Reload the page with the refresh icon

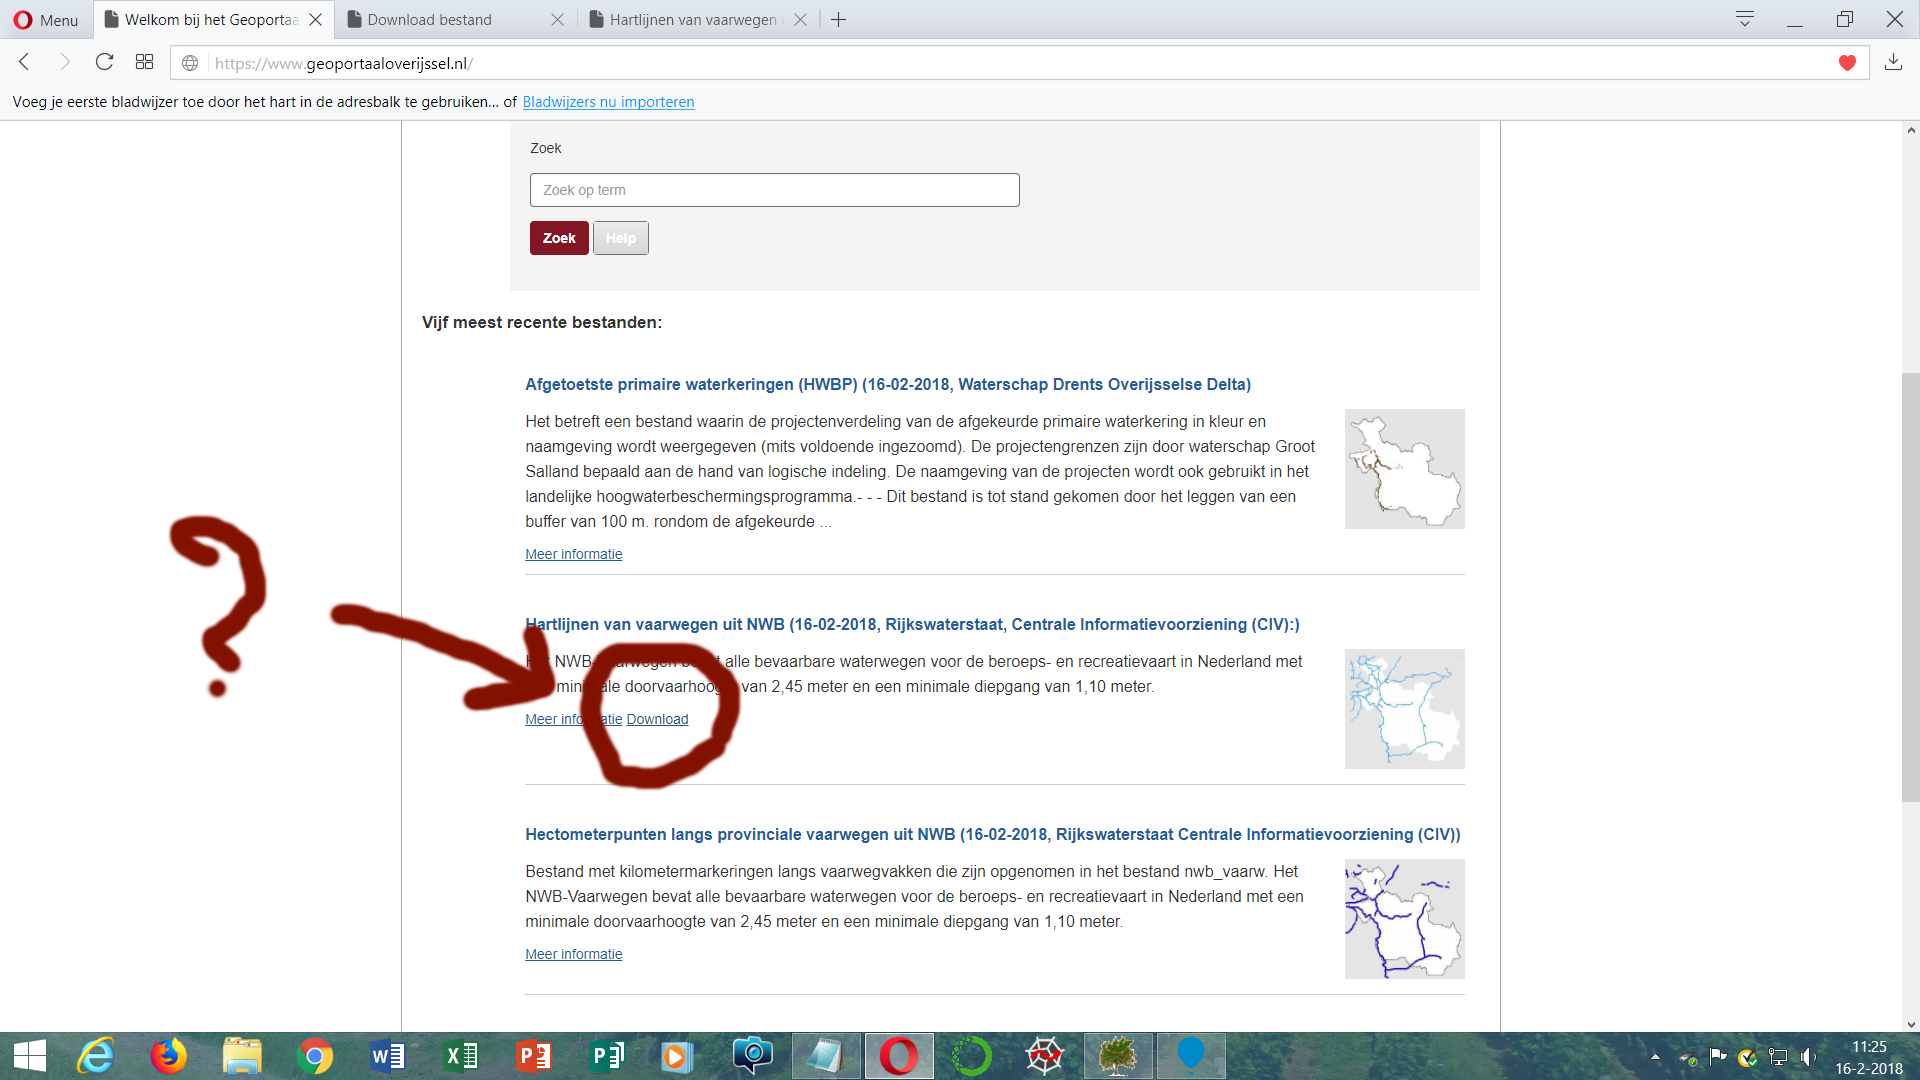pyautogui.click(x=104, y=61)
